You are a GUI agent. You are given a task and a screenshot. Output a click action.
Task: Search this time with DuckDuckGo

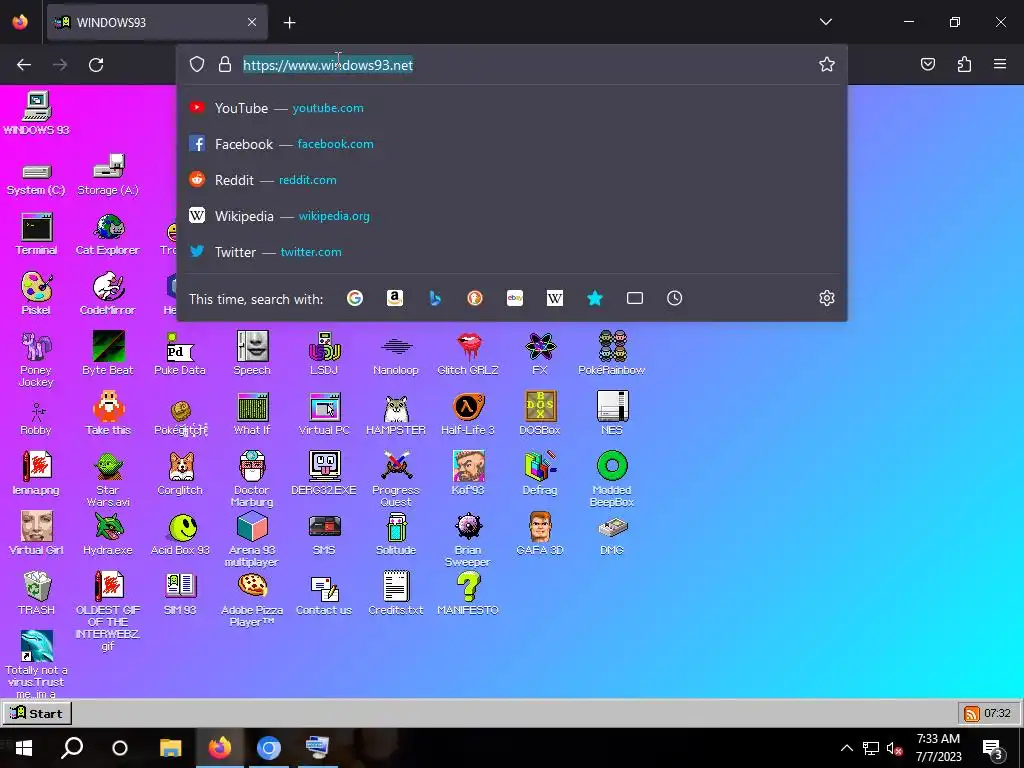(x=475, y=298)
